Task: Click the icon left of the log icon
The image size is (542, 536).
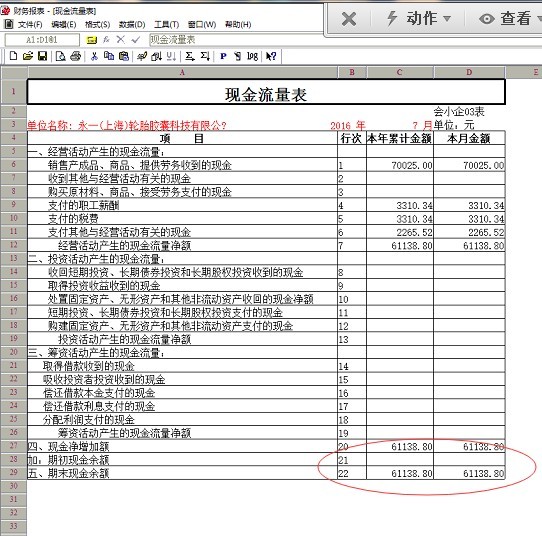Action: [x=238, y=56]
